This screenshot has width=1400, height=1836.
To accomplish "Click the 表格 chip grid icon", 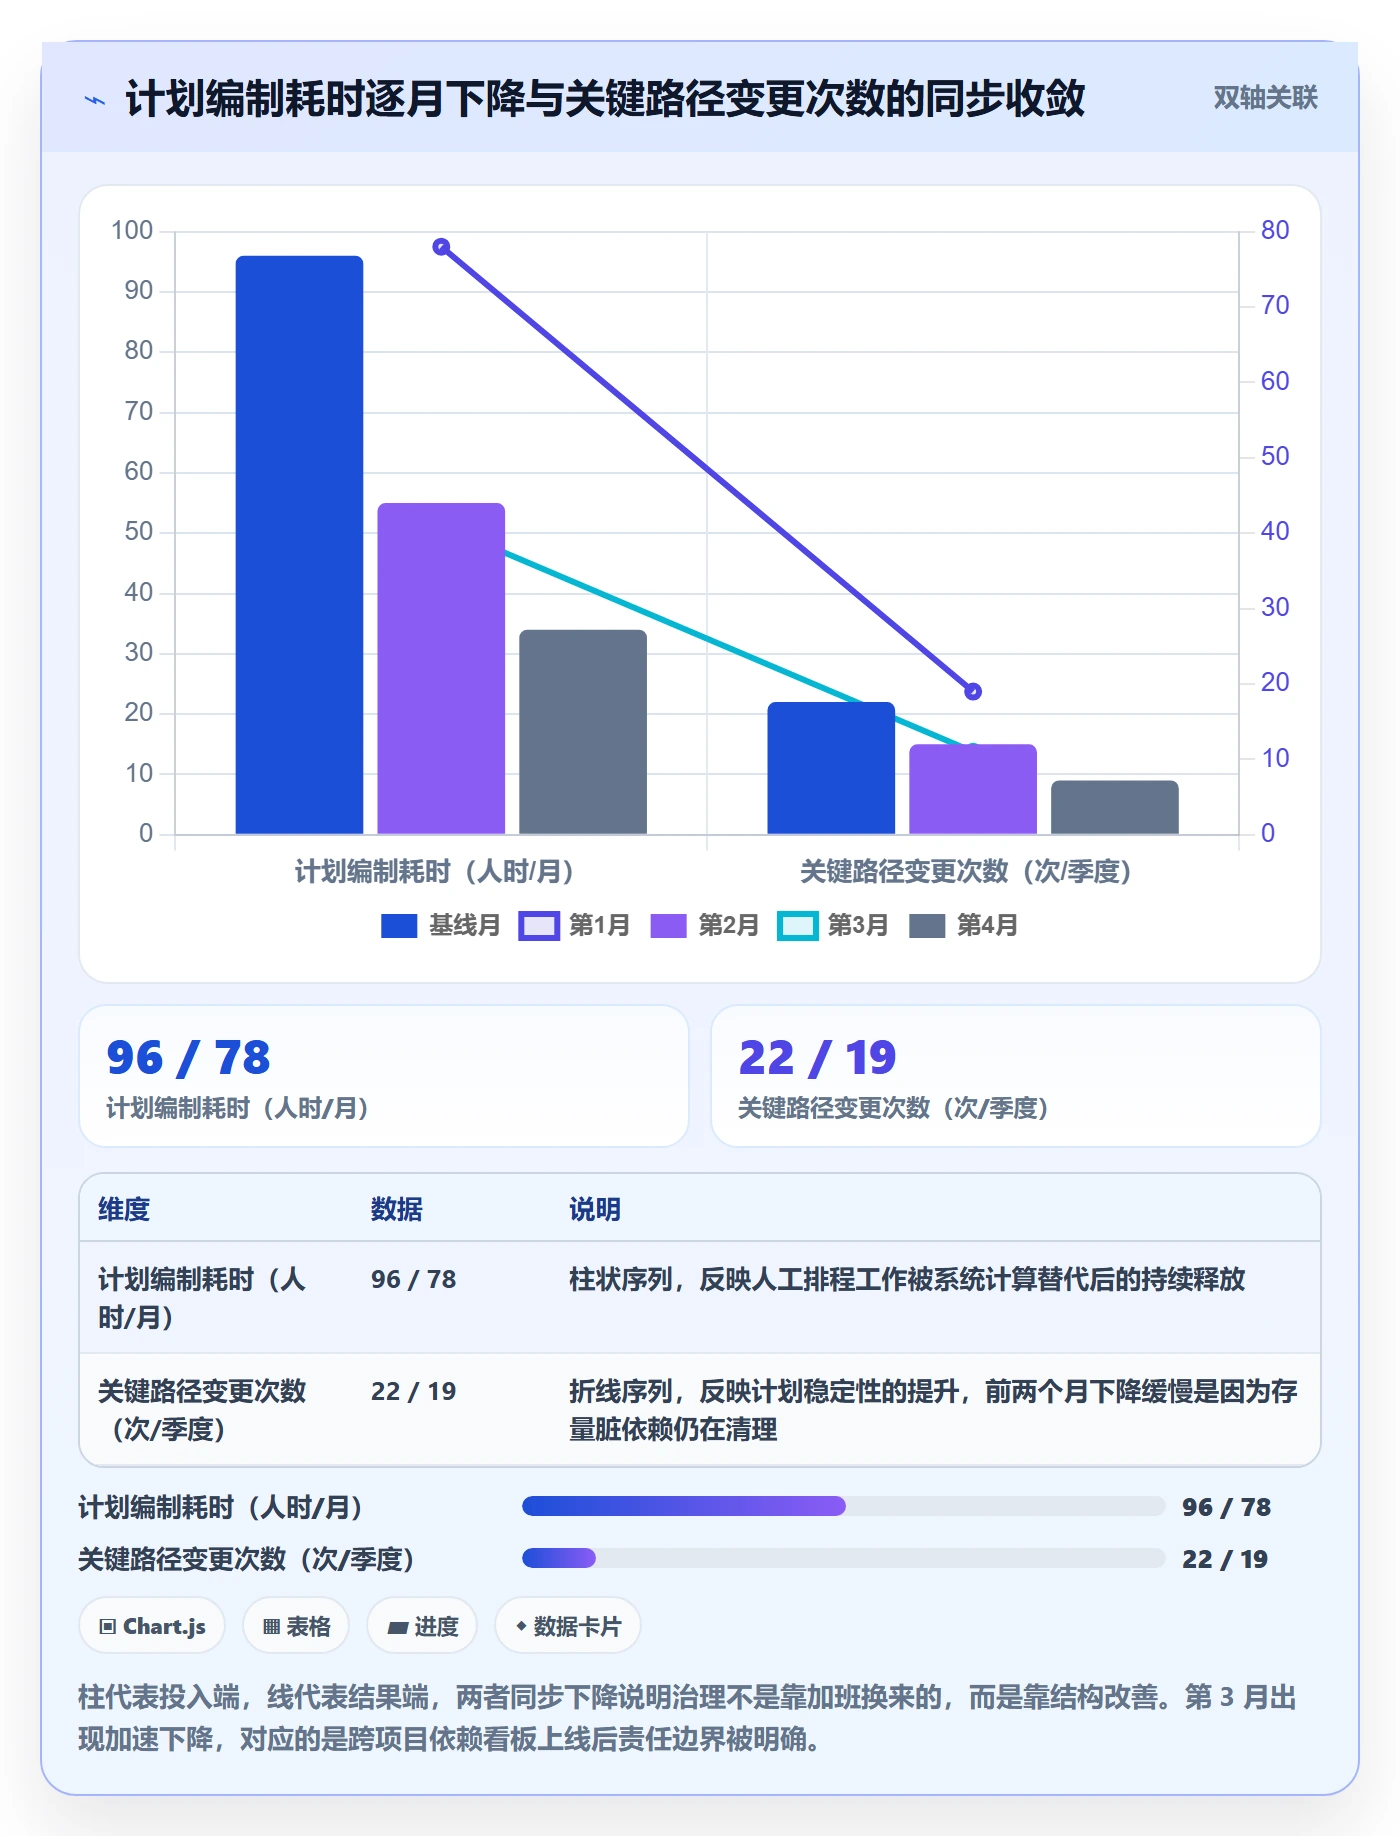I will 271,1627.
